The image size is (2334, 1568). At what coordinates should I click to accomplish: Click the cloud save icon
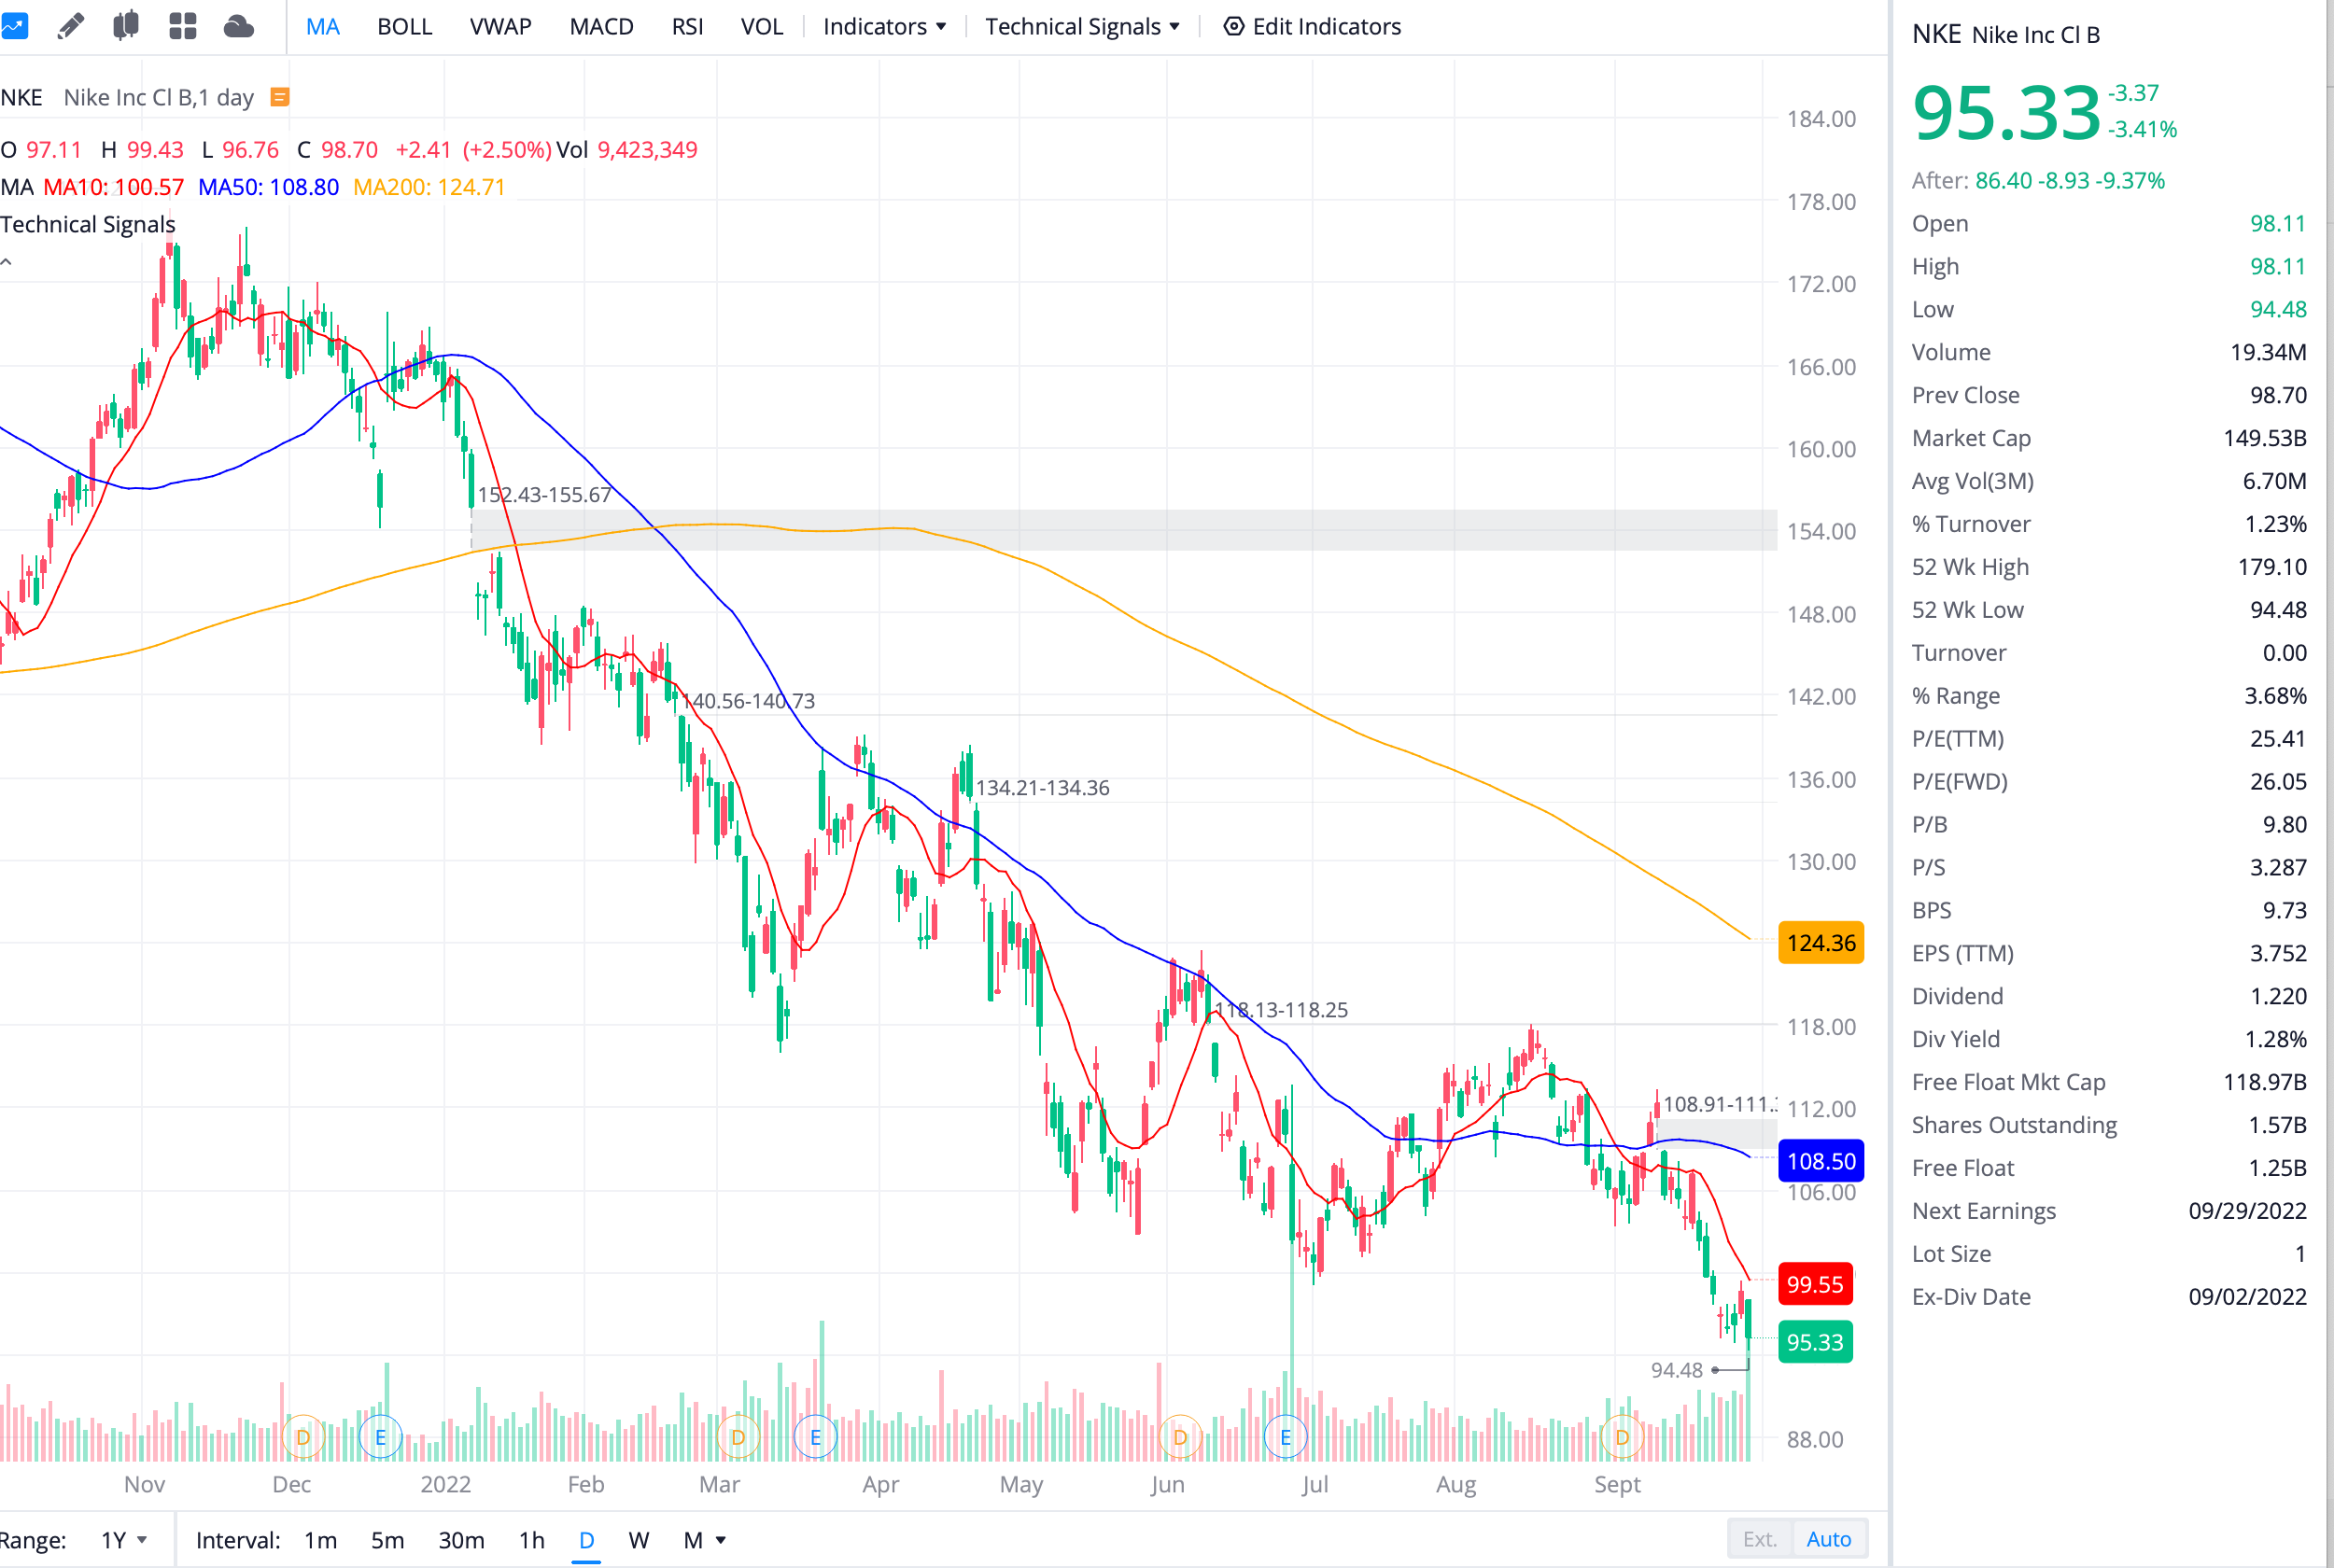point(238,26)
